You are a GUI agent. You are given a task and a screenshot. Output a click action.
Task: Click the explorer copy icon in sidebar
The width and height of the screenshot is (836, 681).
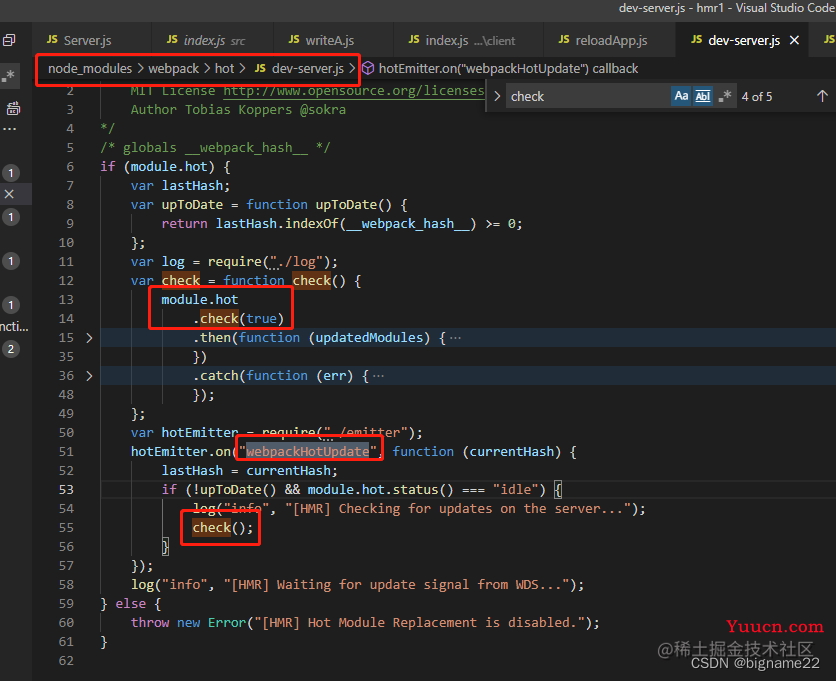click(x=9, y=40)
